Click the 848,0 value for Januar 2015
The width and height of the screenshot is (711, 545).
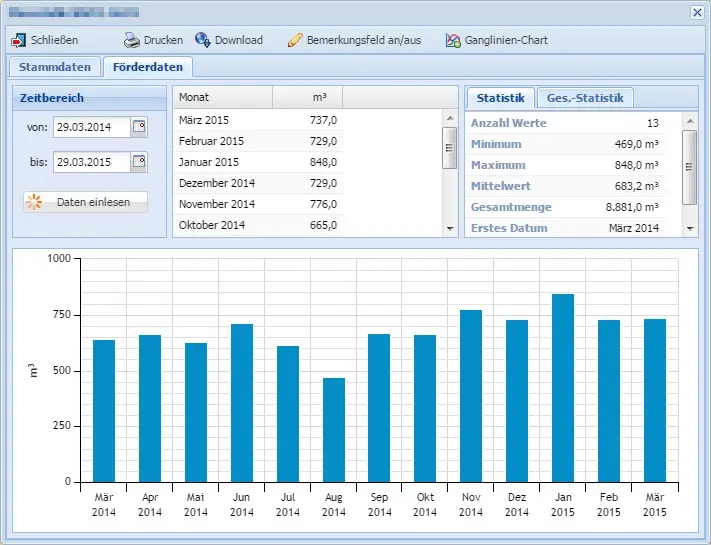pos(323,162)
